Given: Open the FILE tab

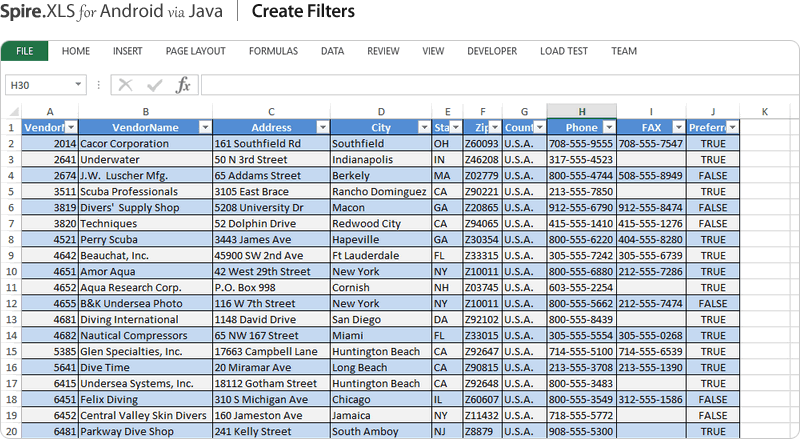Looking at the screenshot, I should [x=25, y=51].
